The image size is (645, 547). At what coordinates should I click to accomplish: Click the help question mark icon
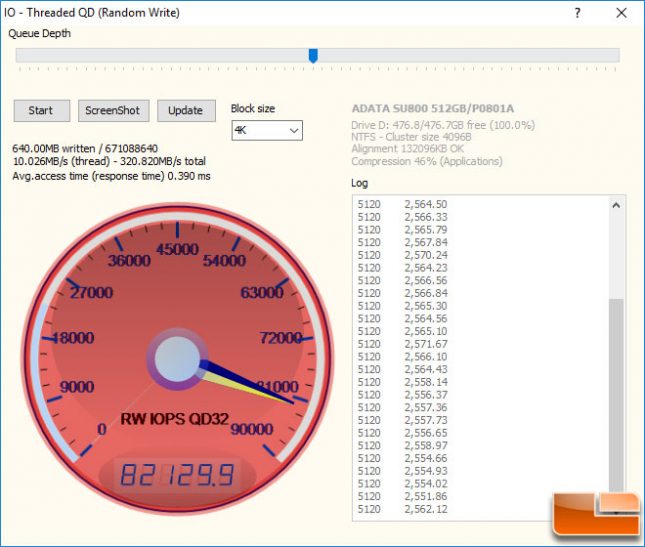578,13
